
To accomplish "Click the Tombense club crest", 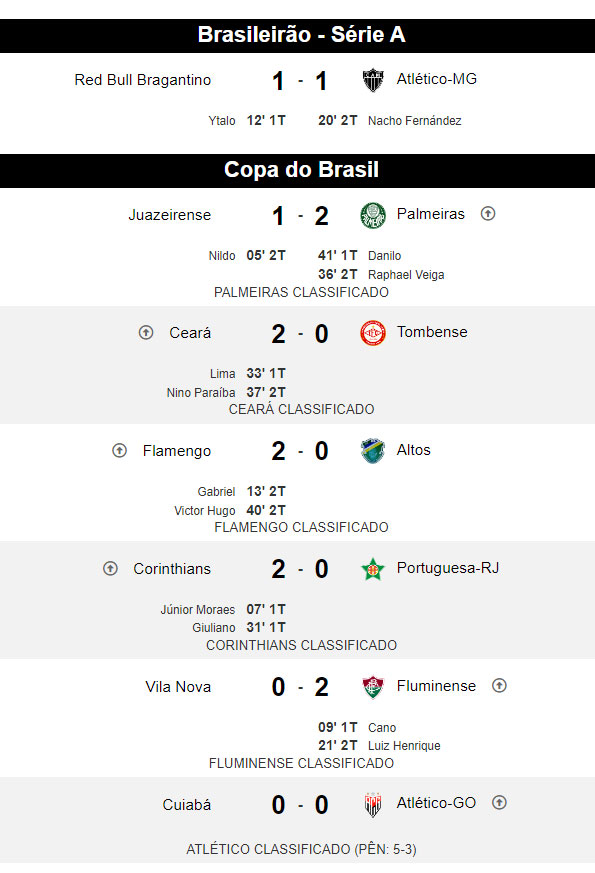I will click(x=373, y=333).
